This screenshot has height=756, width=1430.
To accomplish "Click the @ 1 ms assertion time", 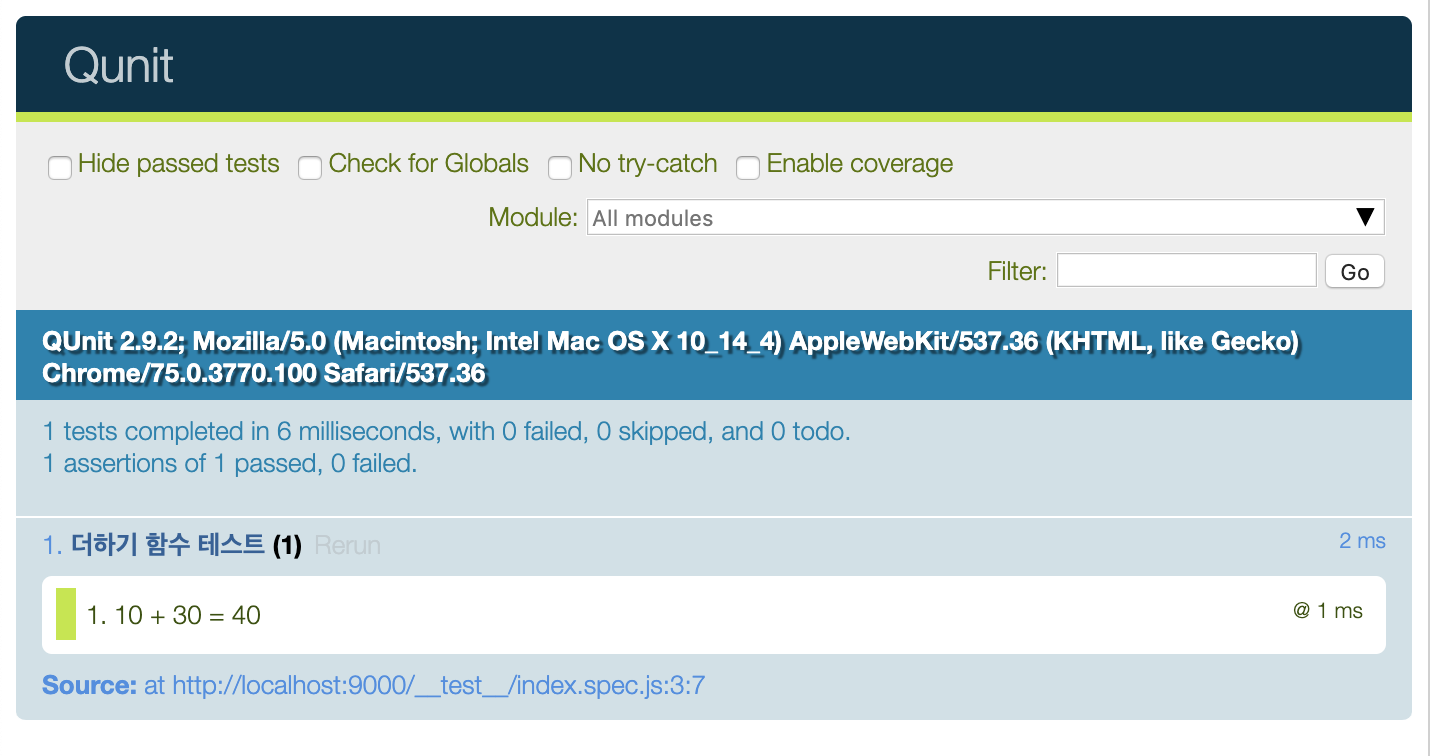I will 1328,611.
